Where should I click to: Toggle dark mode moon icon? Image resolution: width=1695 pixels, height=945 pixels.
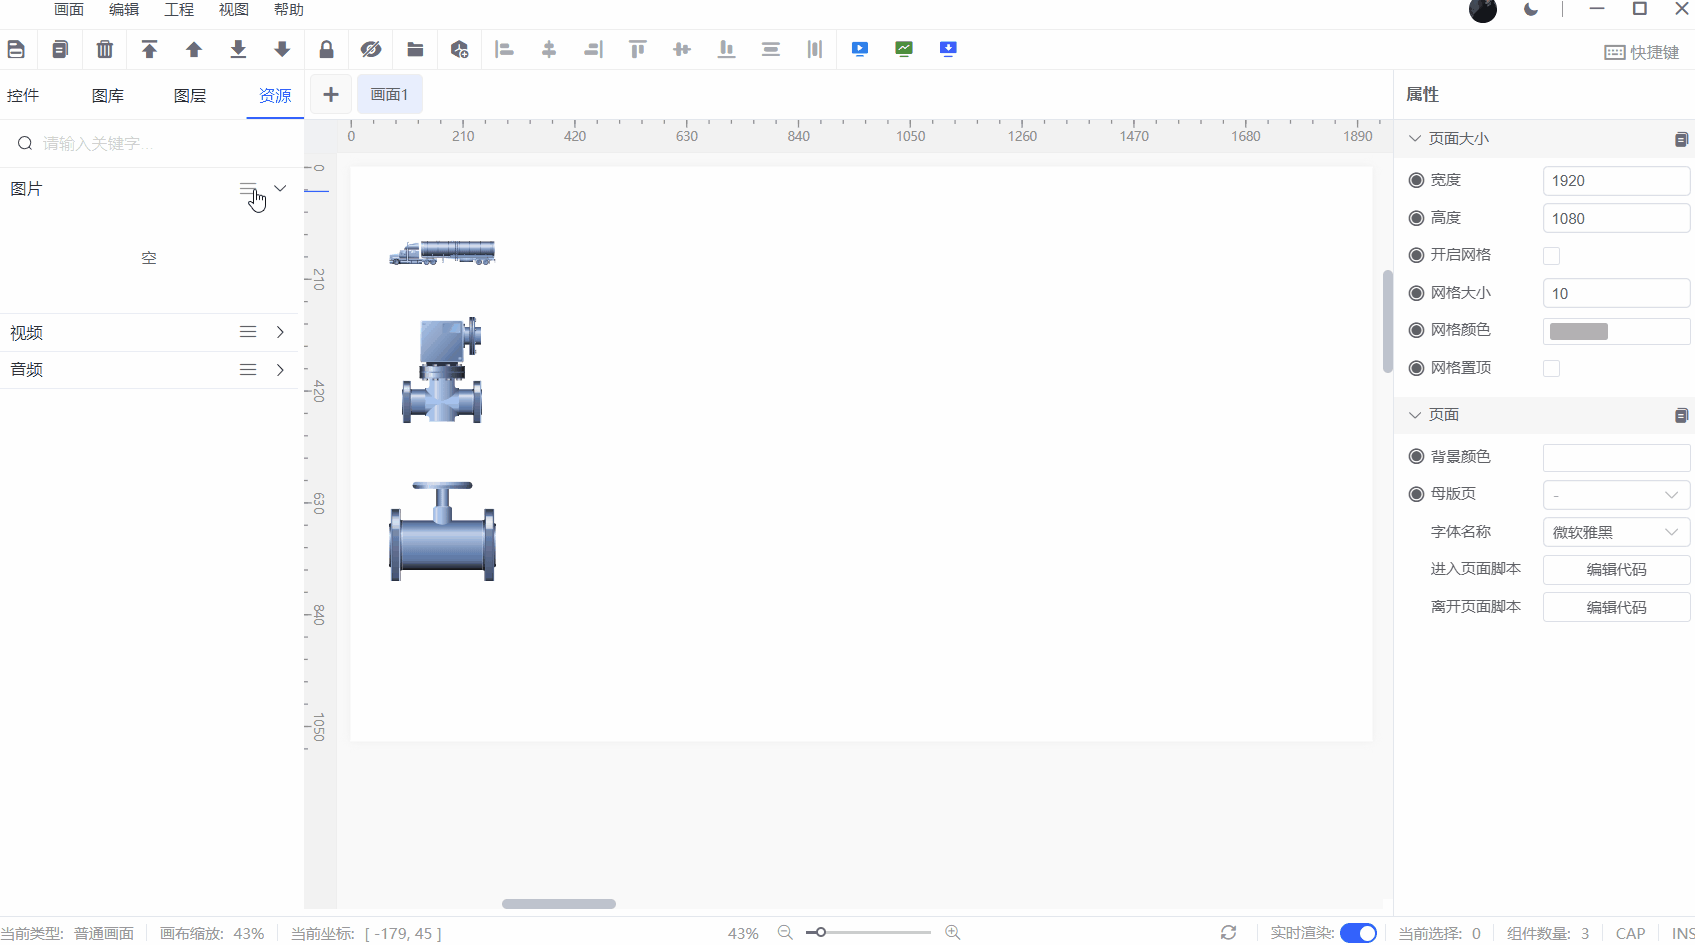point(1531,10)
